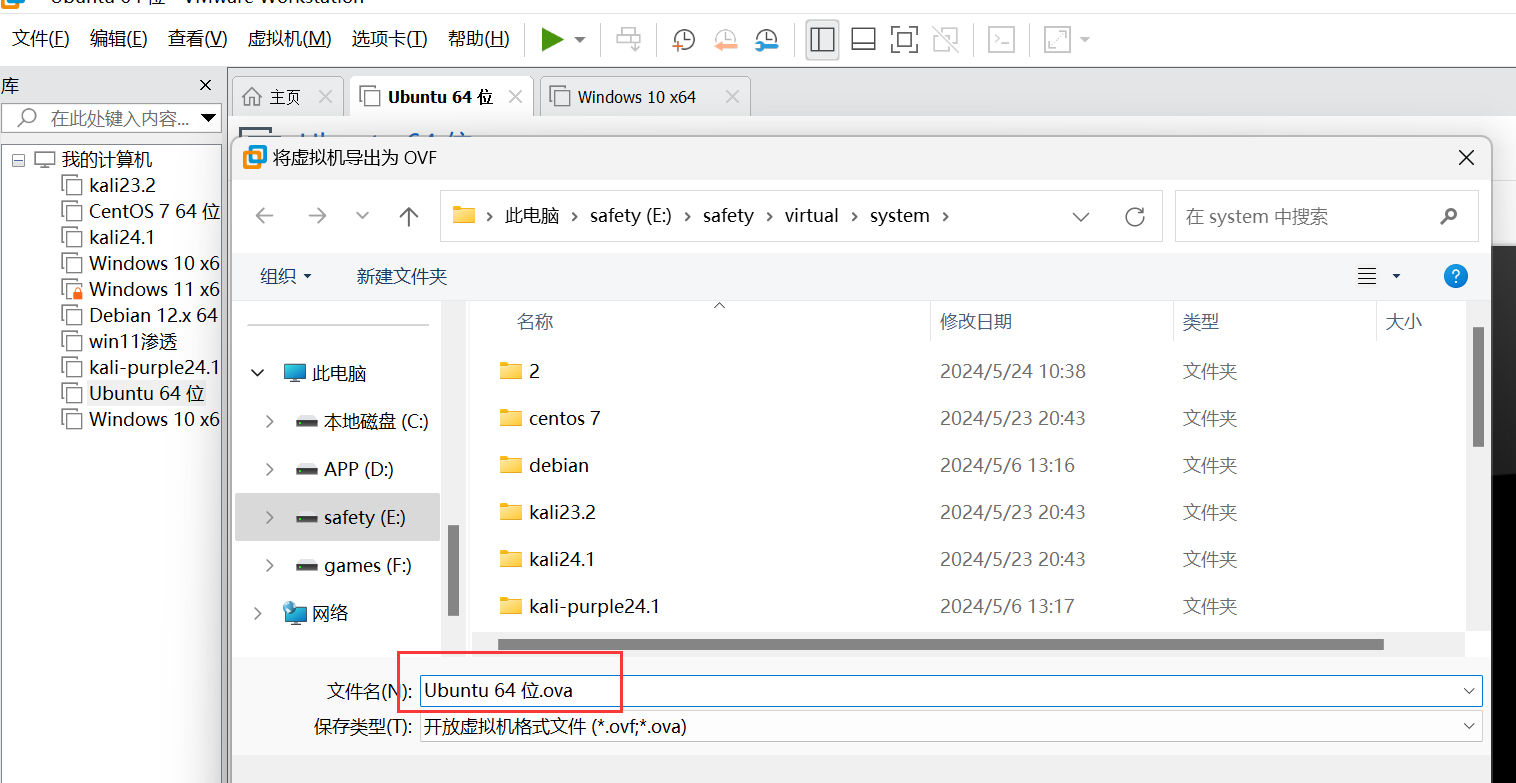The image size is (1516, 783).
Task: Open power options dropdown beside play button
Action: [x=580, y=40]
